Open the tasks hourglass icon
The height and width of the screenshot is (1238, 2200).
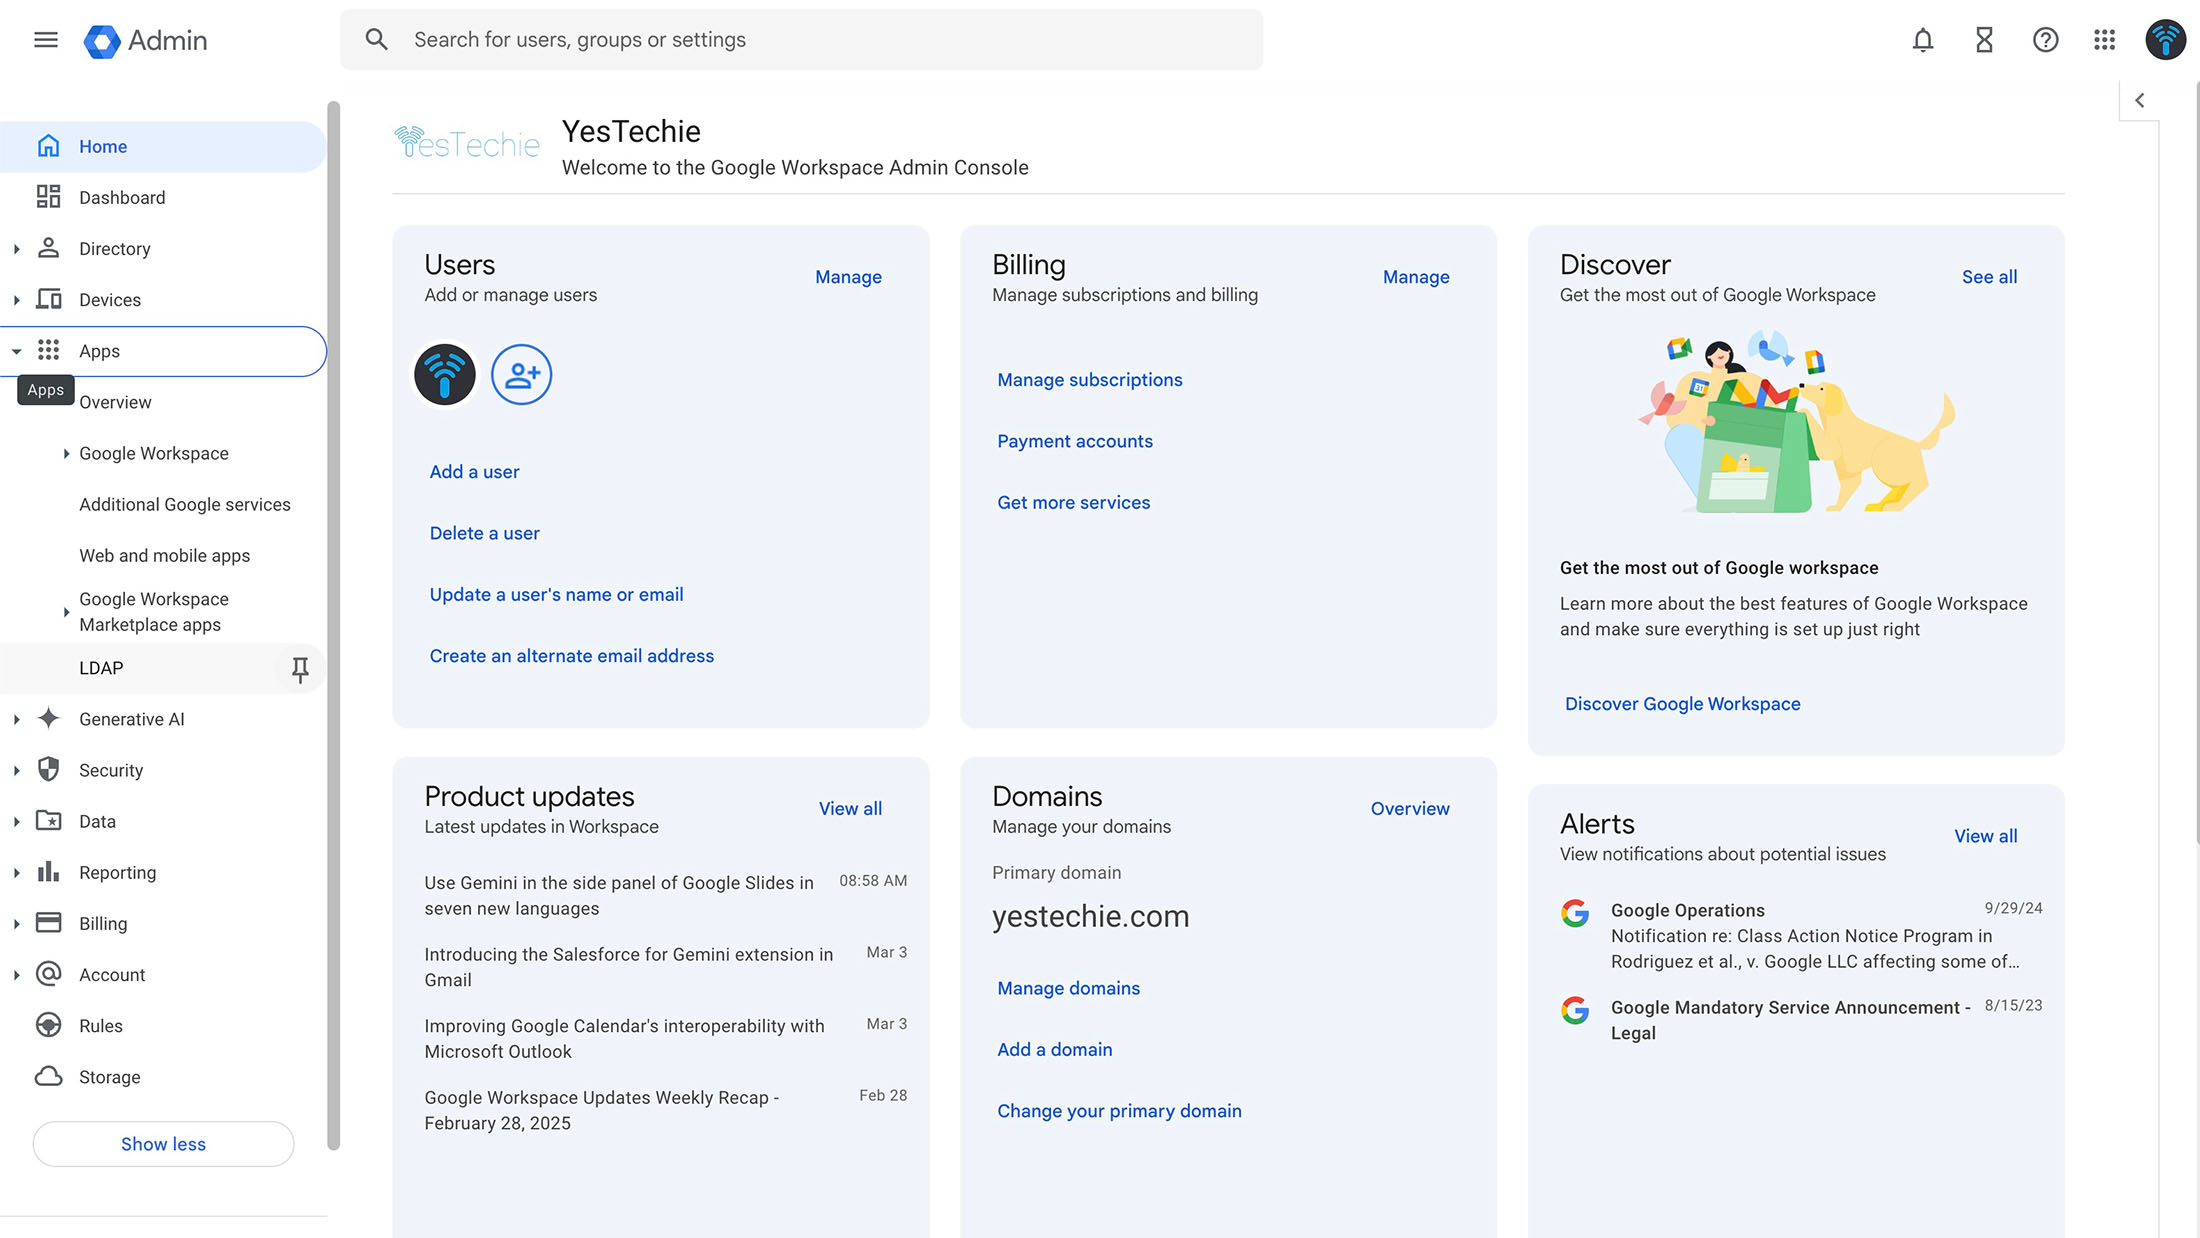click(x=1984, y=40)
